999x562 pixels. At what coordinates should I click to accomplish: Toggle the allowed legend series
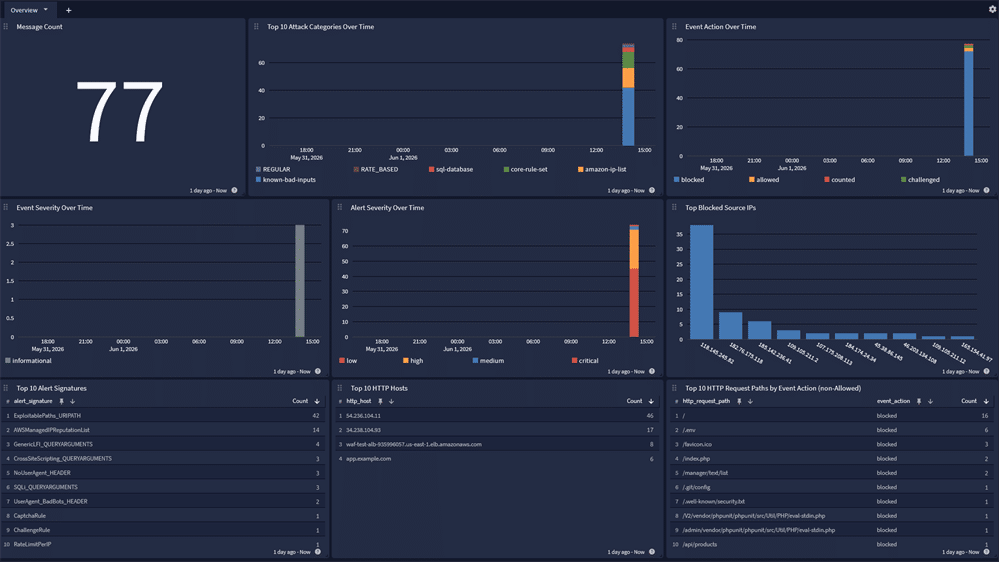click(764, 180)
